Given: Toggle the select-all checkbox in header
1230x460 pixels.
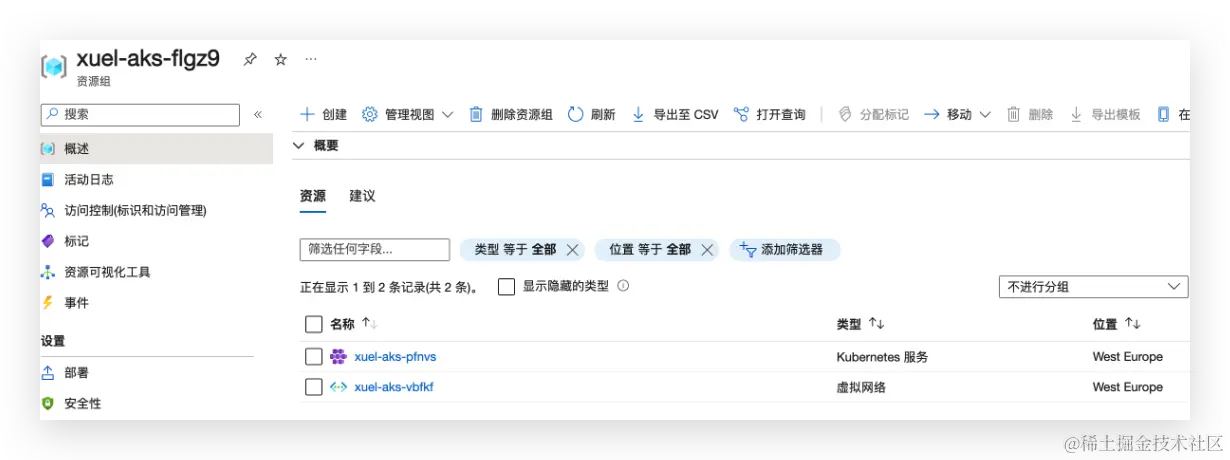Looking at the screenshot, I should pos(314,324).
